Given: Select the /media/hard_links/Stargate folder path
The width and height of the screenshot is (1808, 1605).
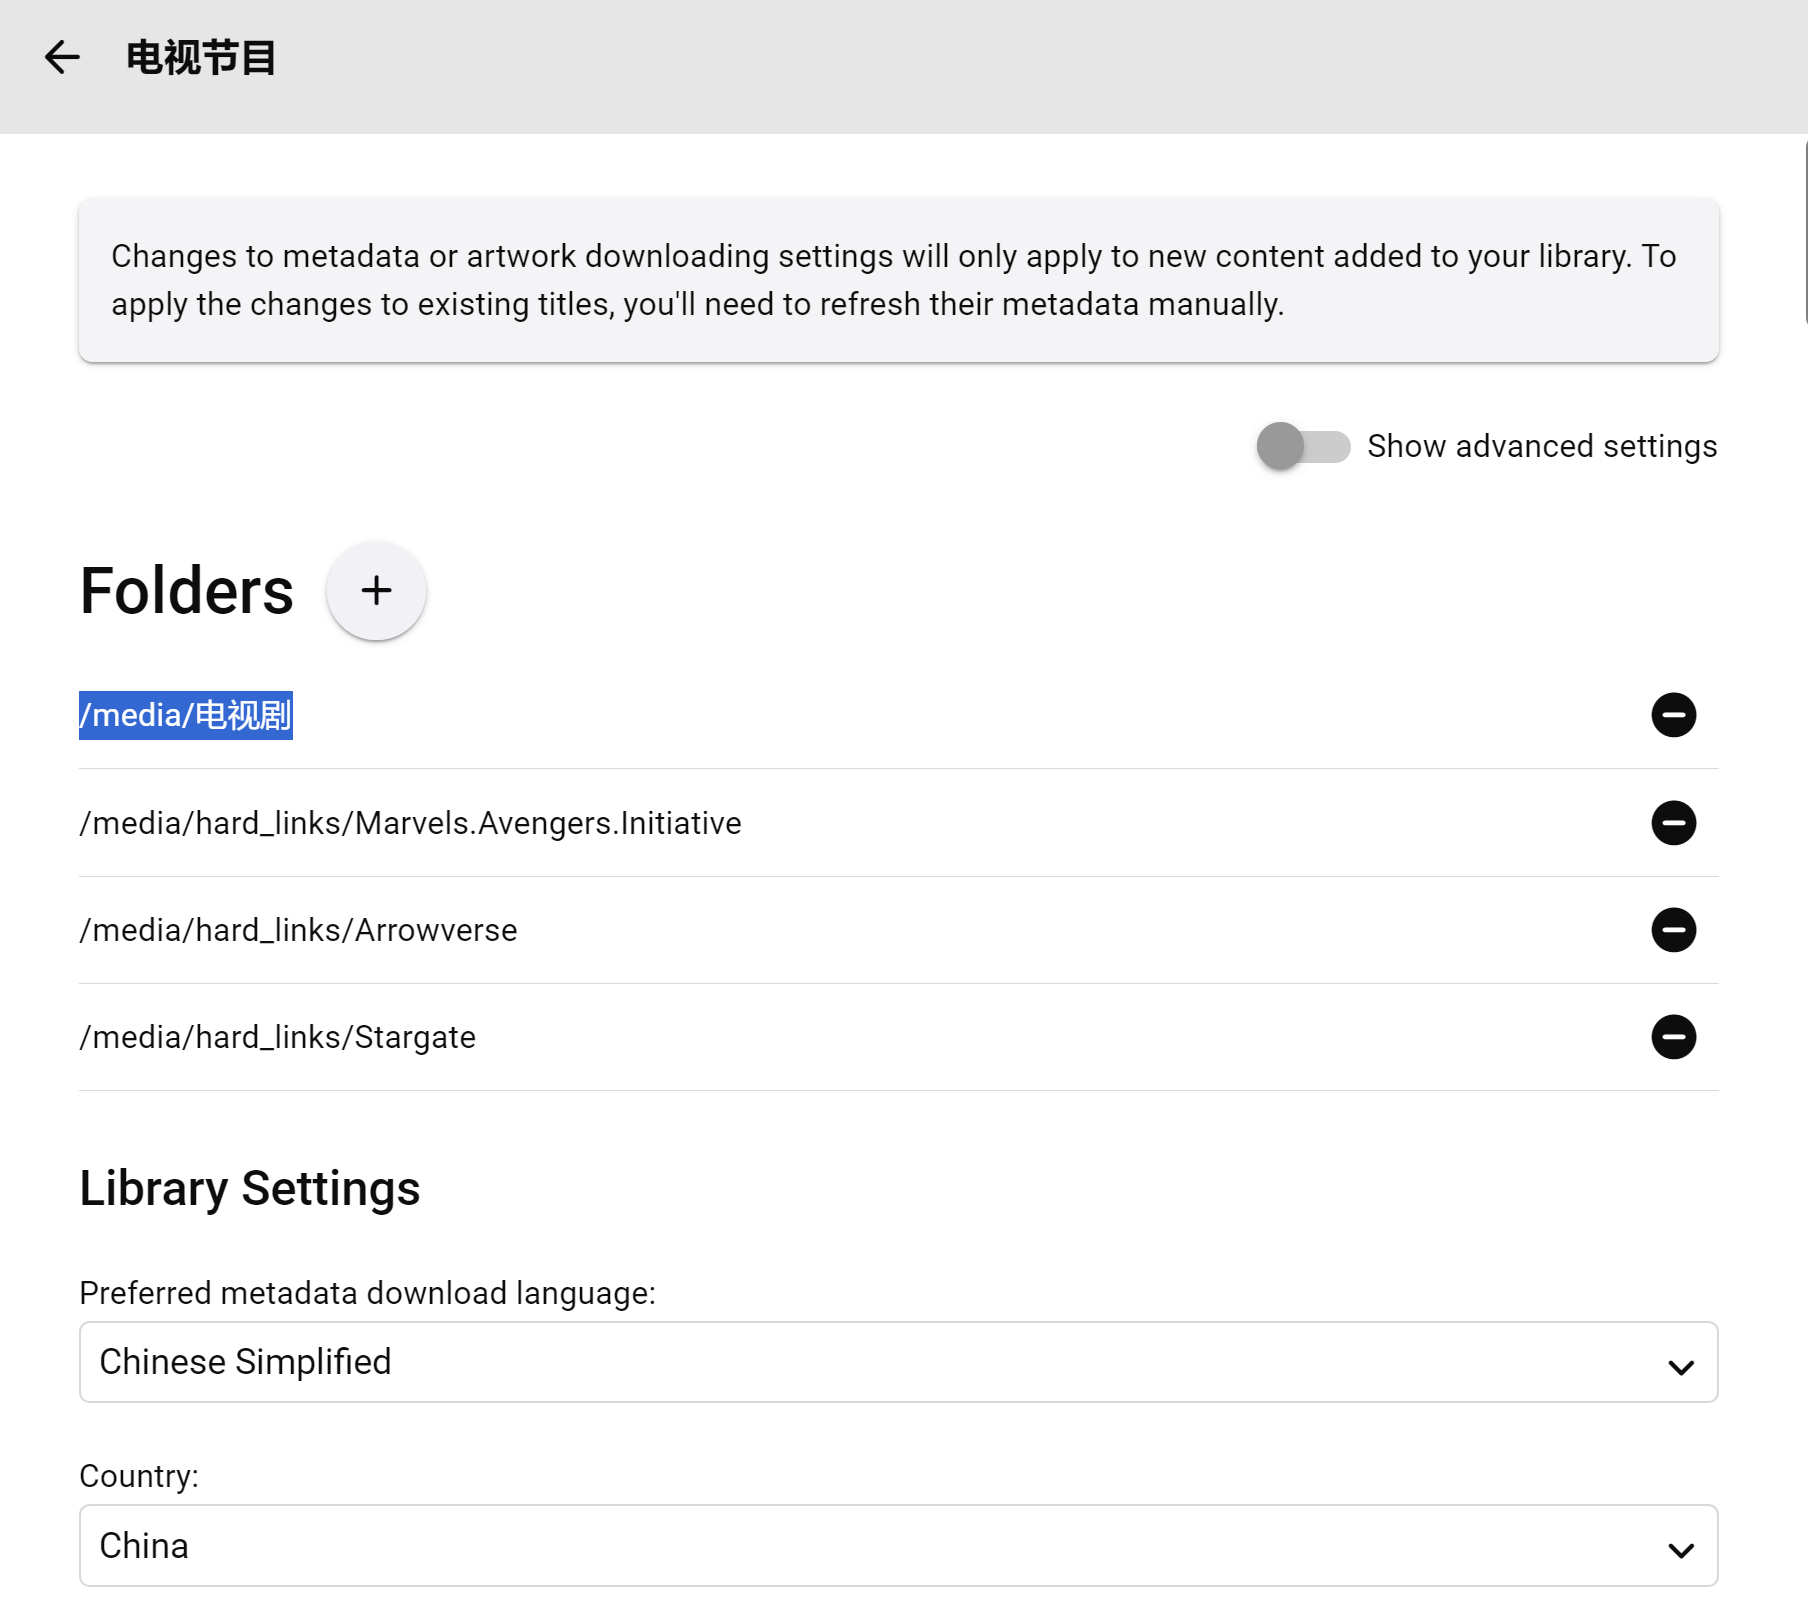Looking at the screenshot, I should [277, 1037].
